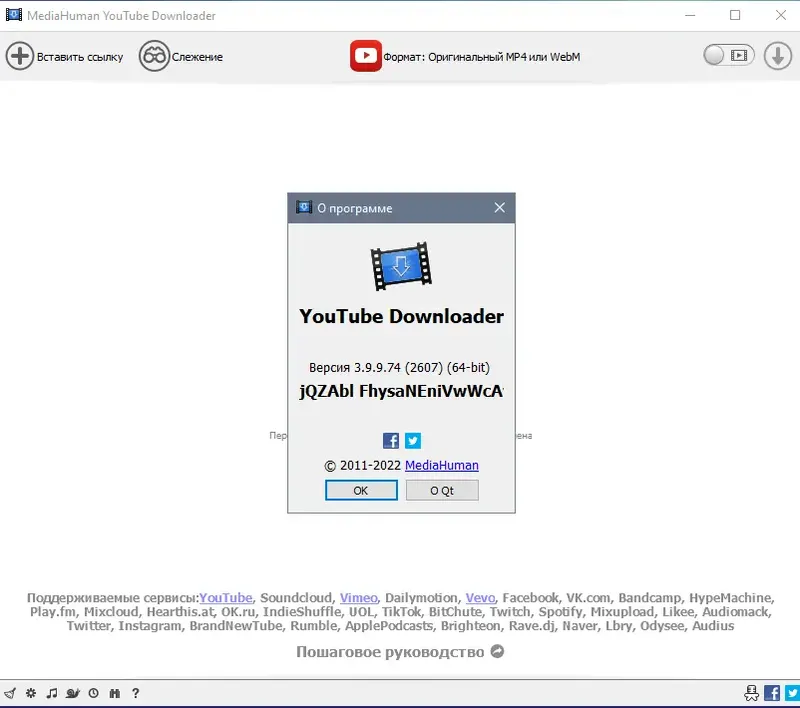The image size is (800, 708).
Task: Maximize the MediaHuman YouTube Downloader window
Action: tap(735, 15)
